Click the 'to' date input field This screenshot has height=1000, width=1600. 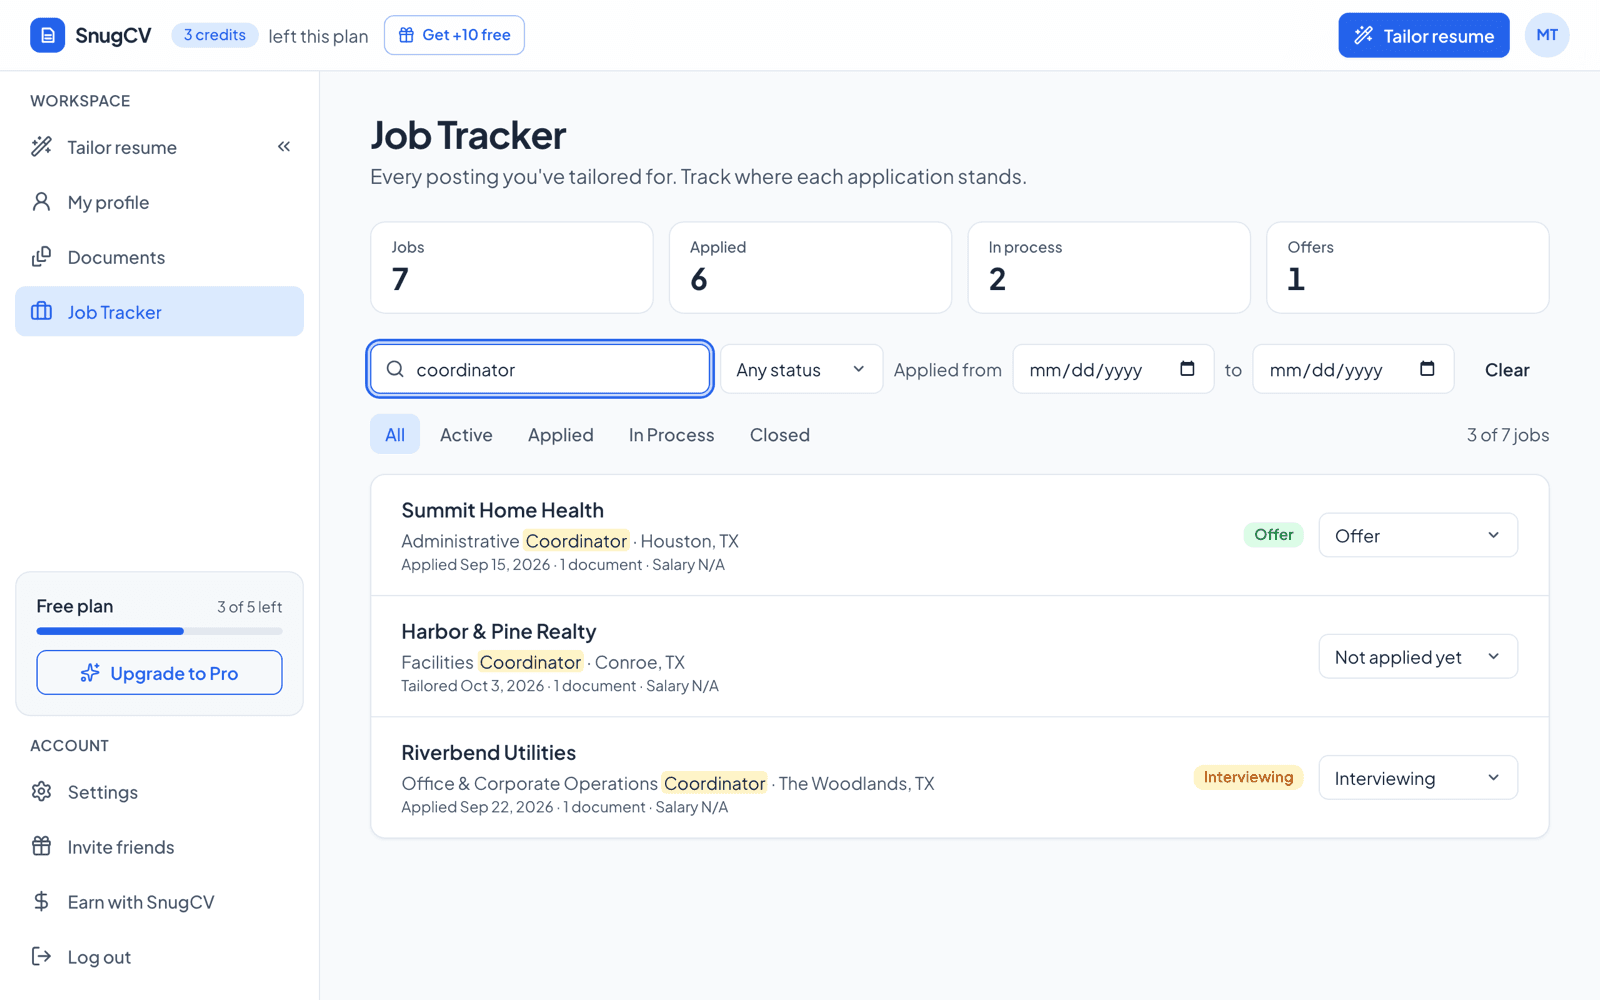1353,369
